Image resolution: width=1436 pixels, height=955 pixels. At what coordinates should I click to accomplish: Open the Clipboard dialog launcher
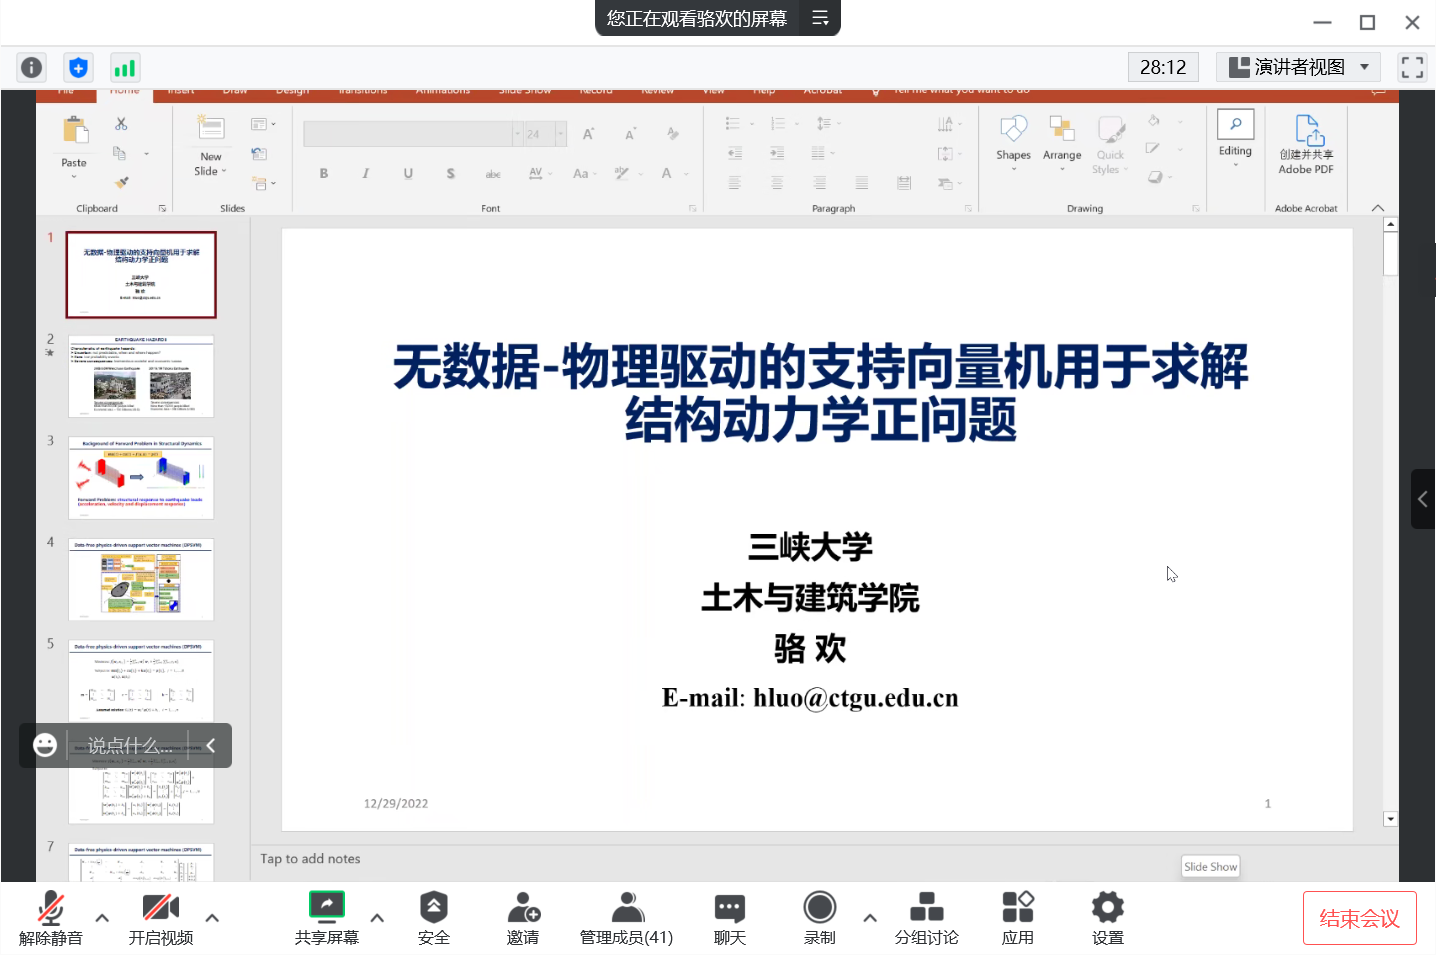(x=162, y=209)
